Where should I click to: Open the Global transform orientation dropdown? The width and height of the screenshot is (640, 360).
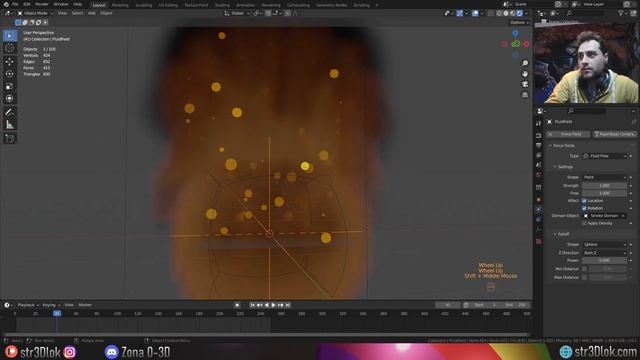point(237,13)
